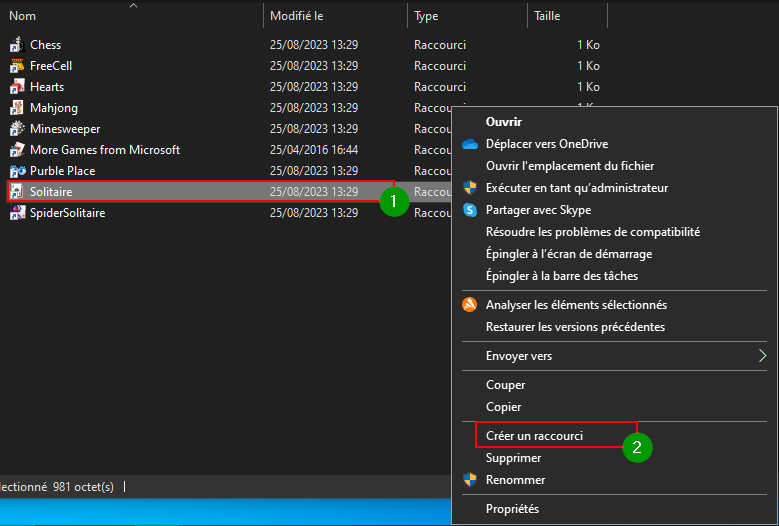Click the SpiderSolitaire row modified date
This screenshot has width=779, height=526.
[314, 213]
